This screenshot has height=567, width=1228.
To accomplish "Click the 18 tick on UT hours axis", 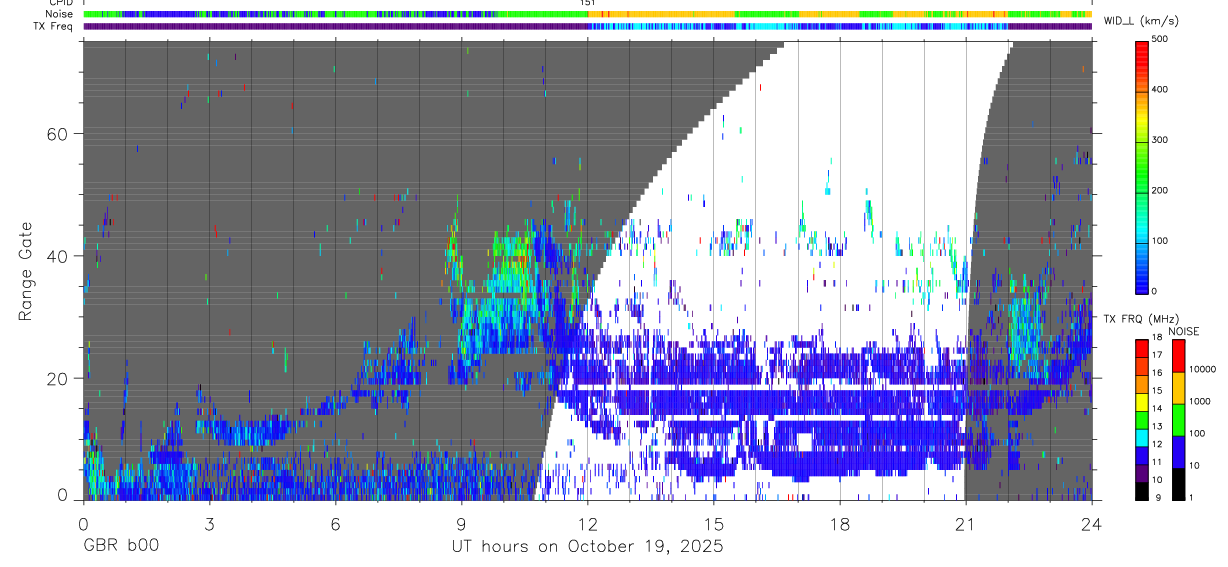I will coord(840,523).
